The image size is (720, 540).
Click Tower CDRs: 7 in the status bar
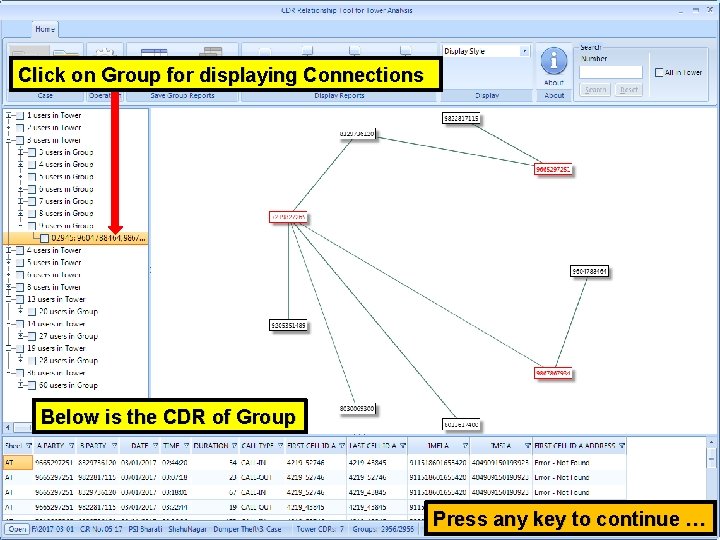(320, 529)
